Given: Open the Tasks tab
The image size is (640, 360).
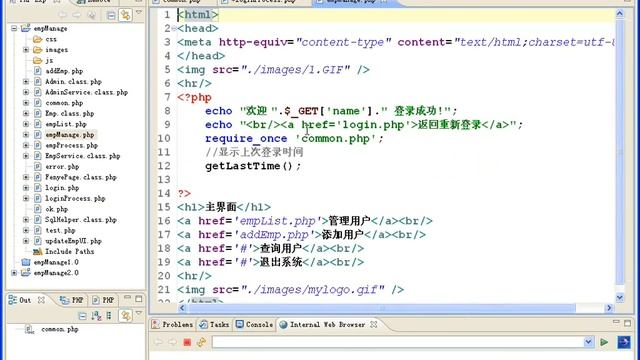Looking at the screenshot, I should click(214, 324).
